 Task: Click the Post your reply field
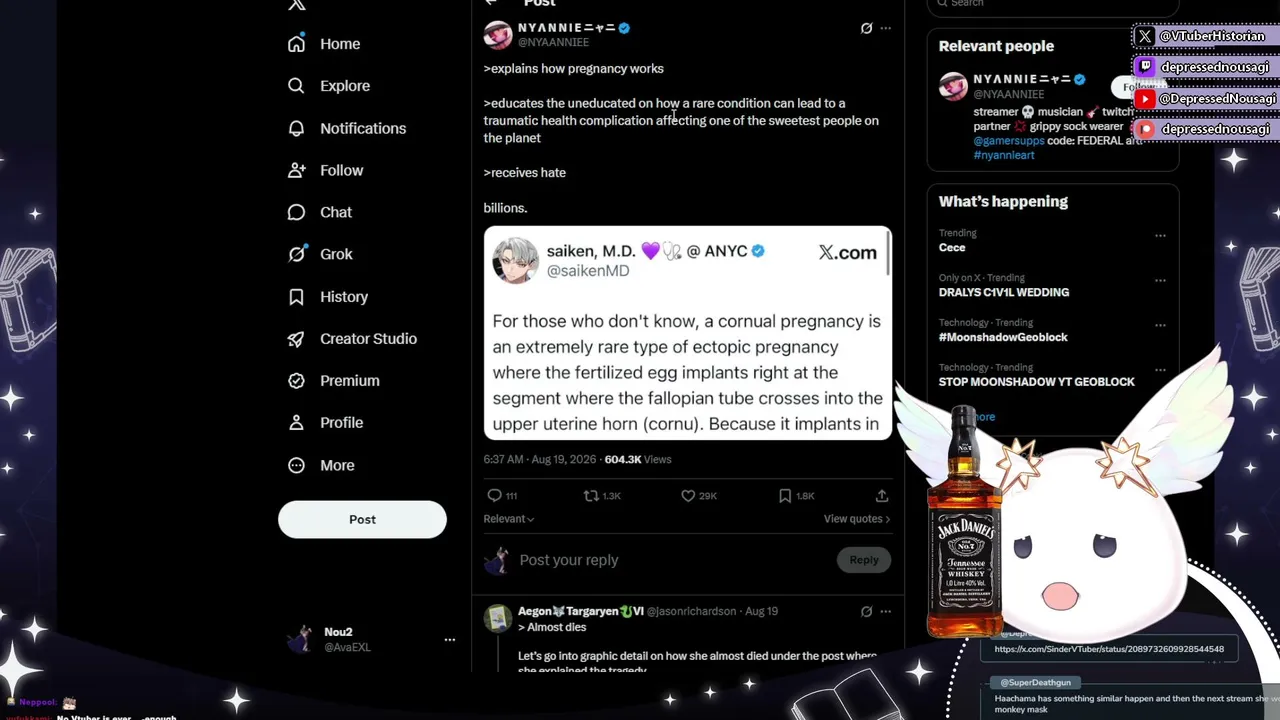tap(672, 560)
